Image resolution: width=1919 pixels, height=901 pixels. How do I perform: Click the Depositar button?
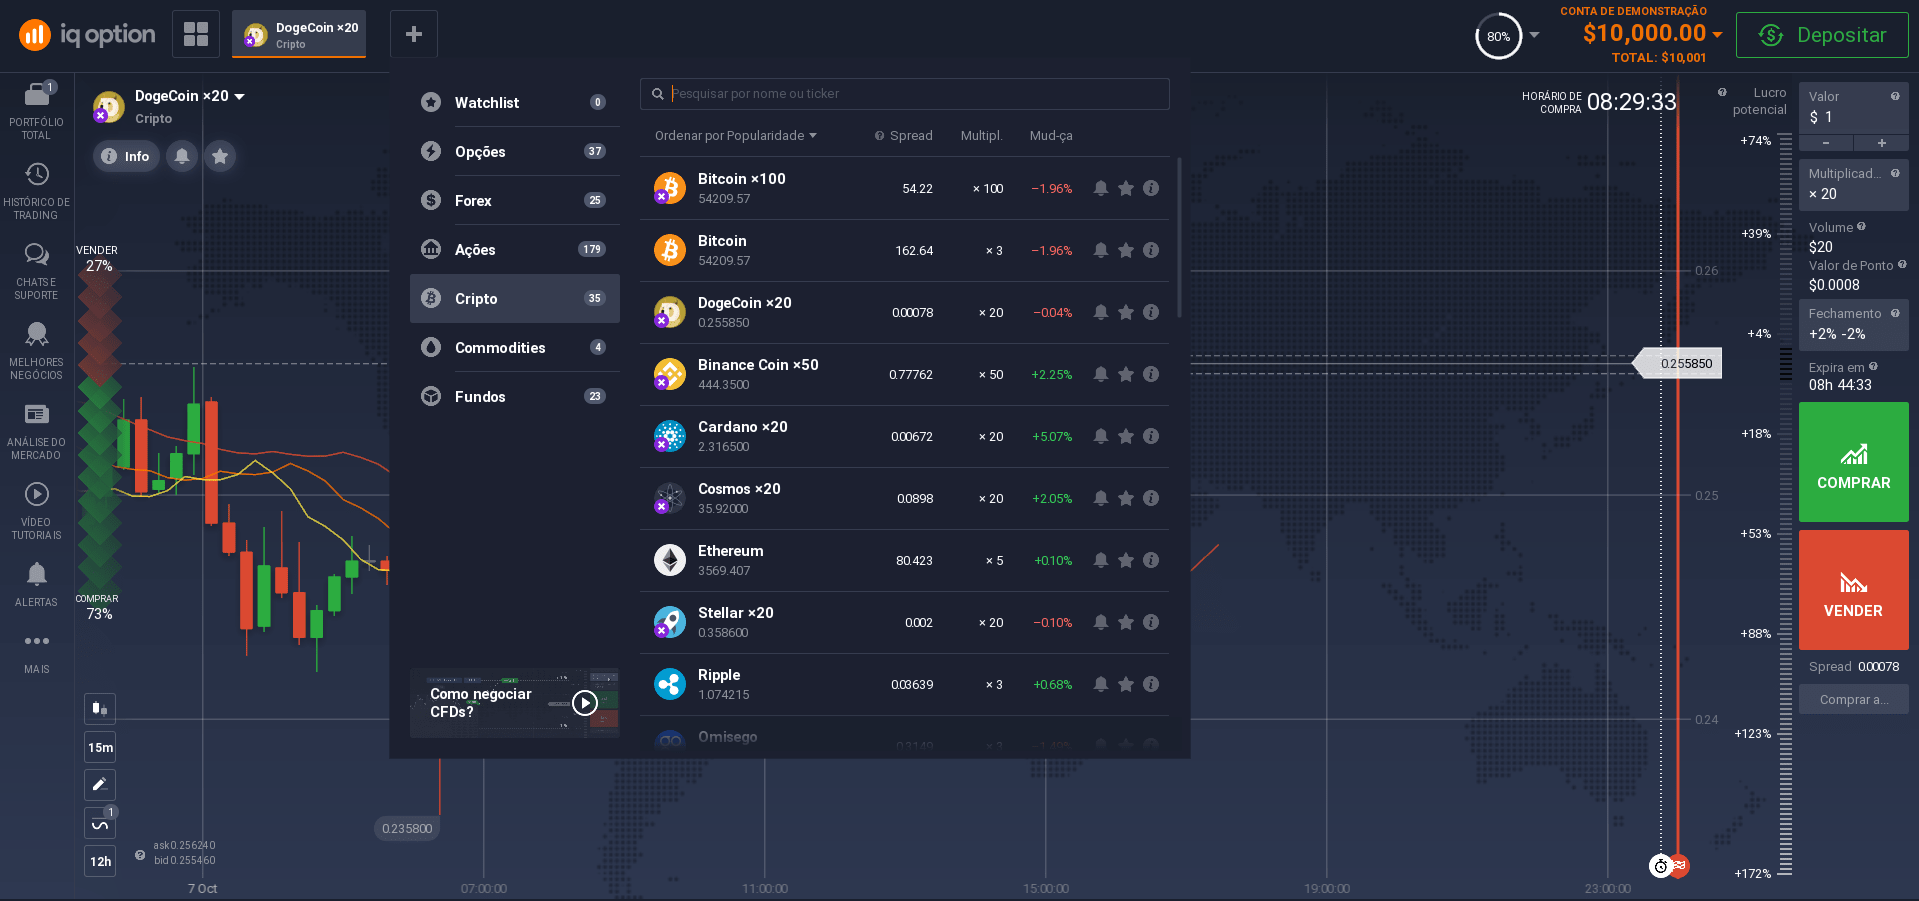1821,35
